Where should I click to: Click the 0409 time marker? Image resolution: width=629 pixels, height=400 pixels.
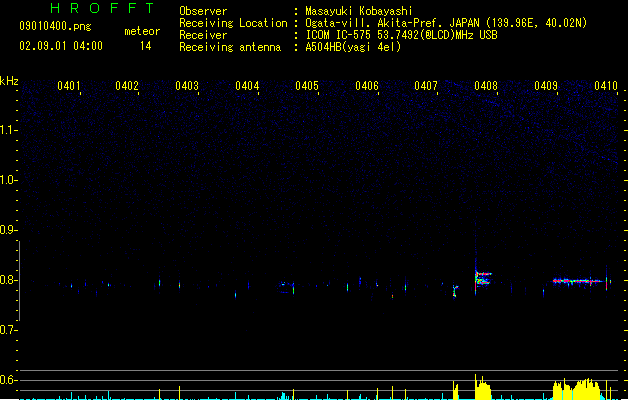point(546,86)
